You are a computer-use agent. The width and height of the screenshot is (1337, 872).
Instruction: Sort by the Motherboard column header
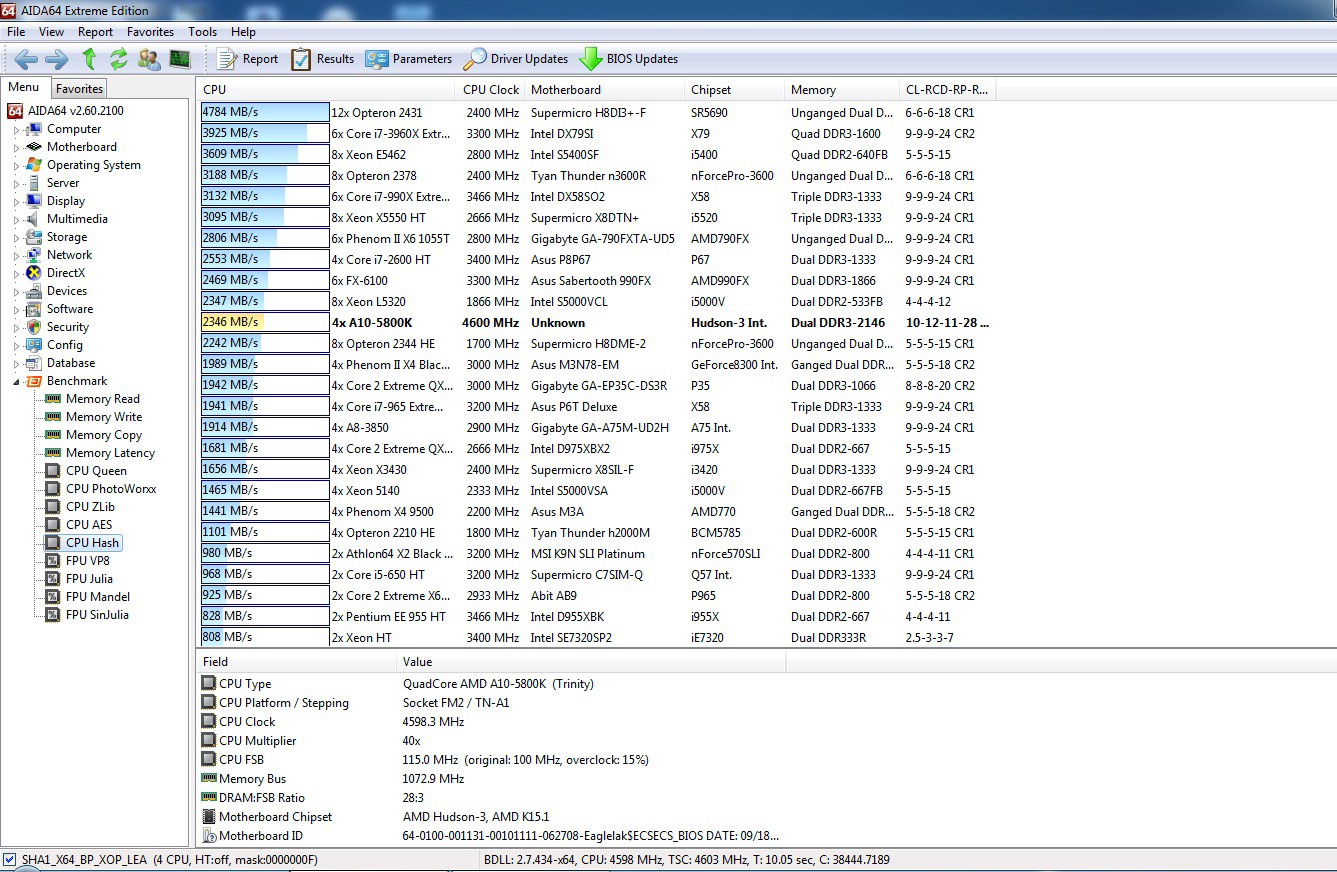click(x=605, y=90)
